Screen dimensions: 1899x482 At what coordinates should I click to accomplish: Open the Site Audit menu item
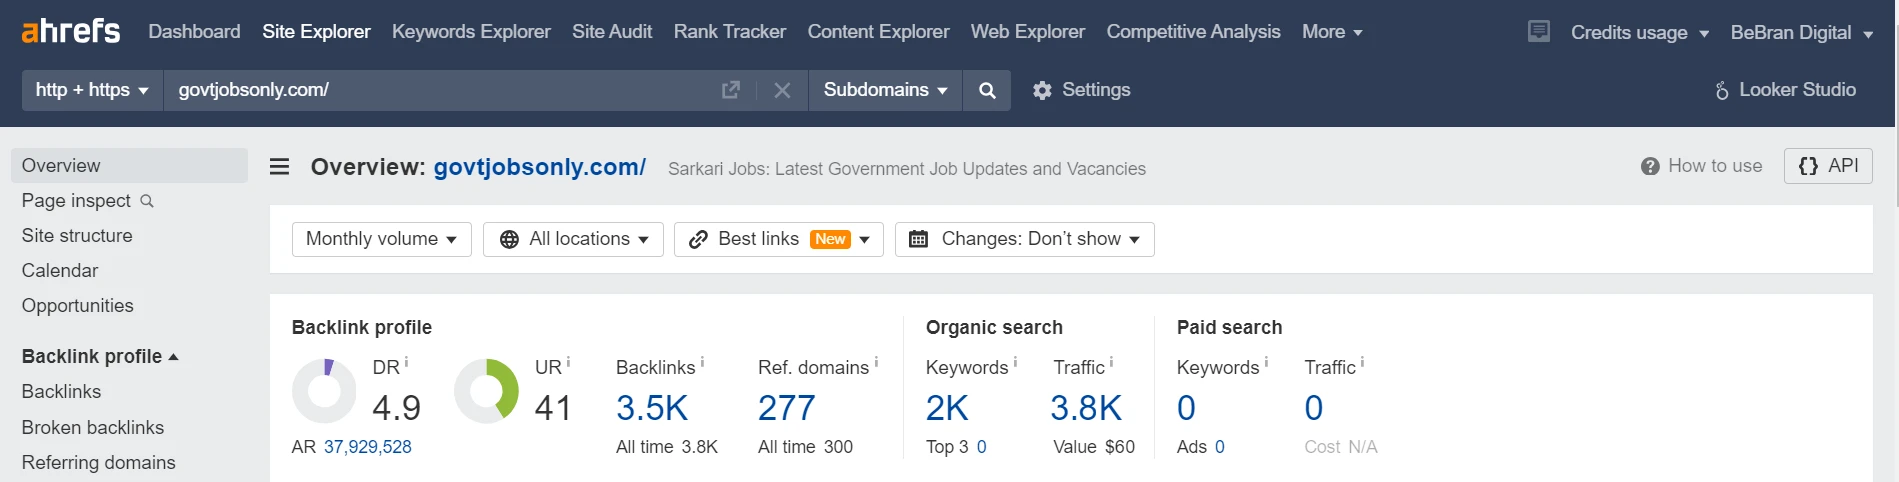pos(612,32)
